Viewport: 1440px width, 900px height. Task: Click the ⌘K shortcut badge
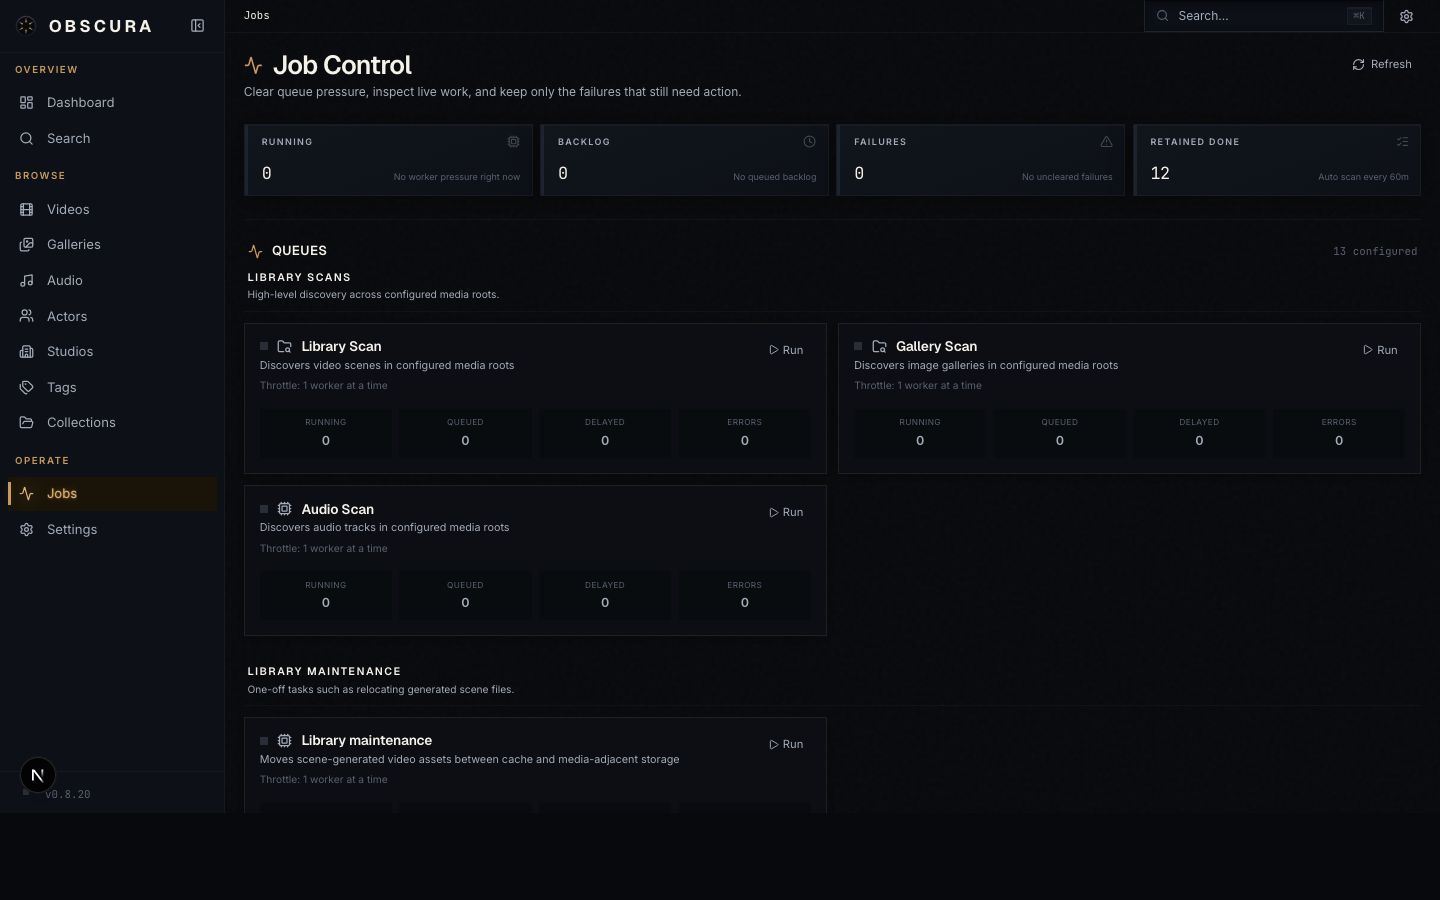tap(1359, 16)
